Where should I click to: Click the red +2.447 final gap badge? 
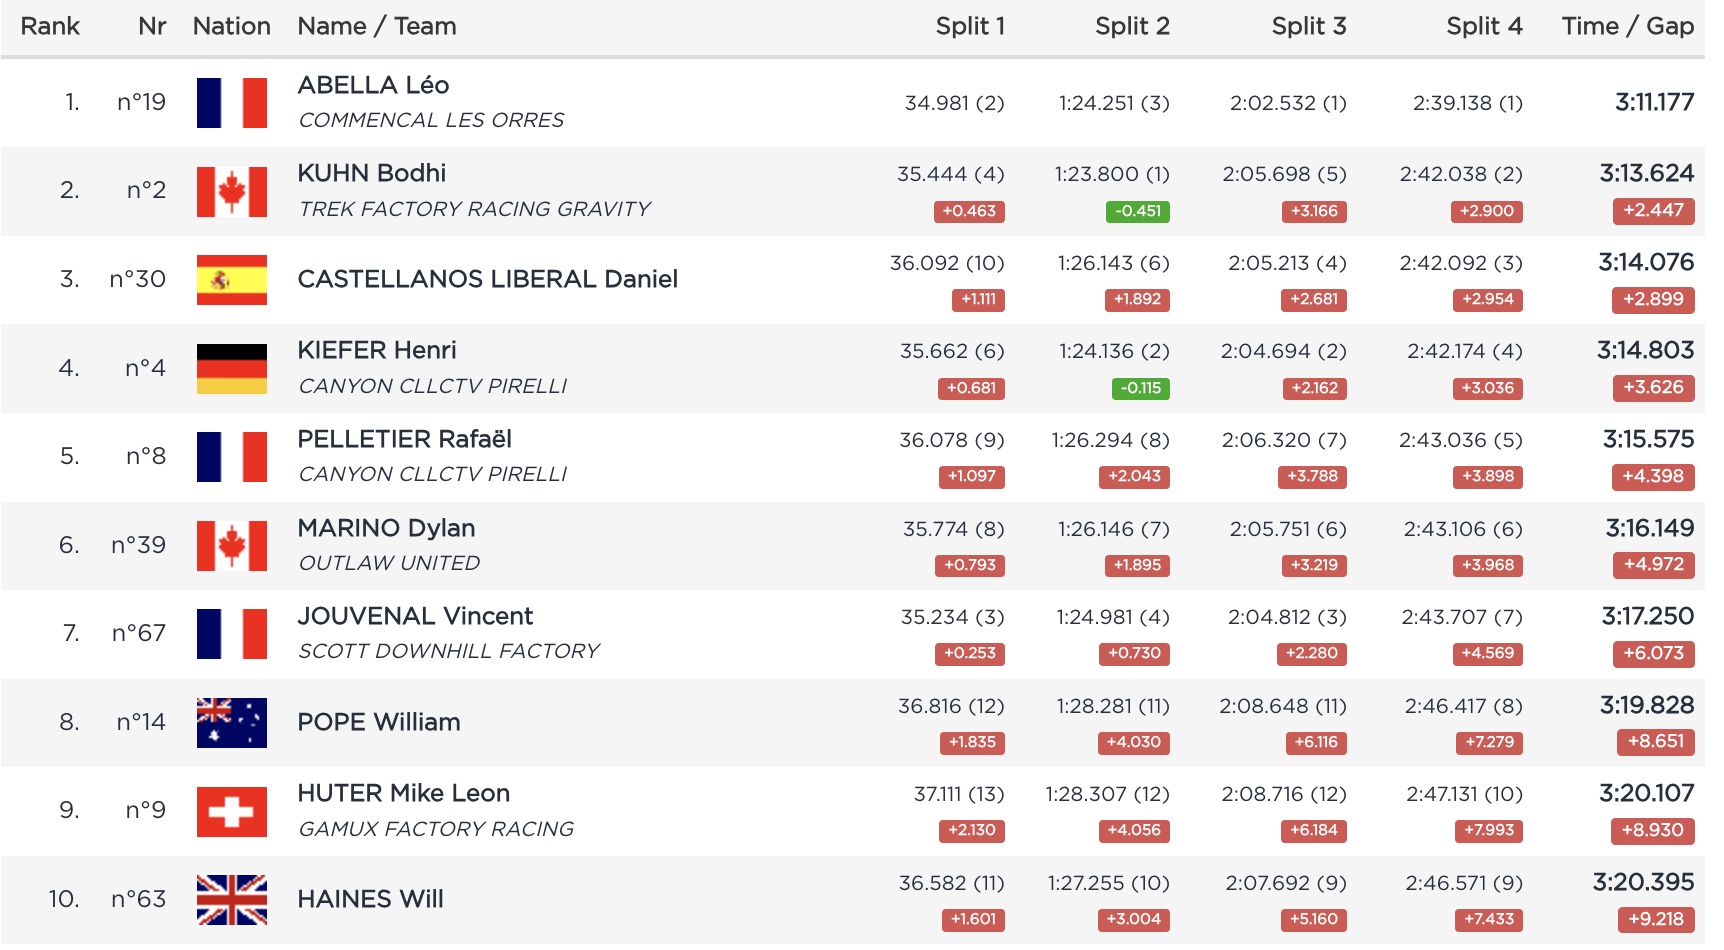[1653, 211]
